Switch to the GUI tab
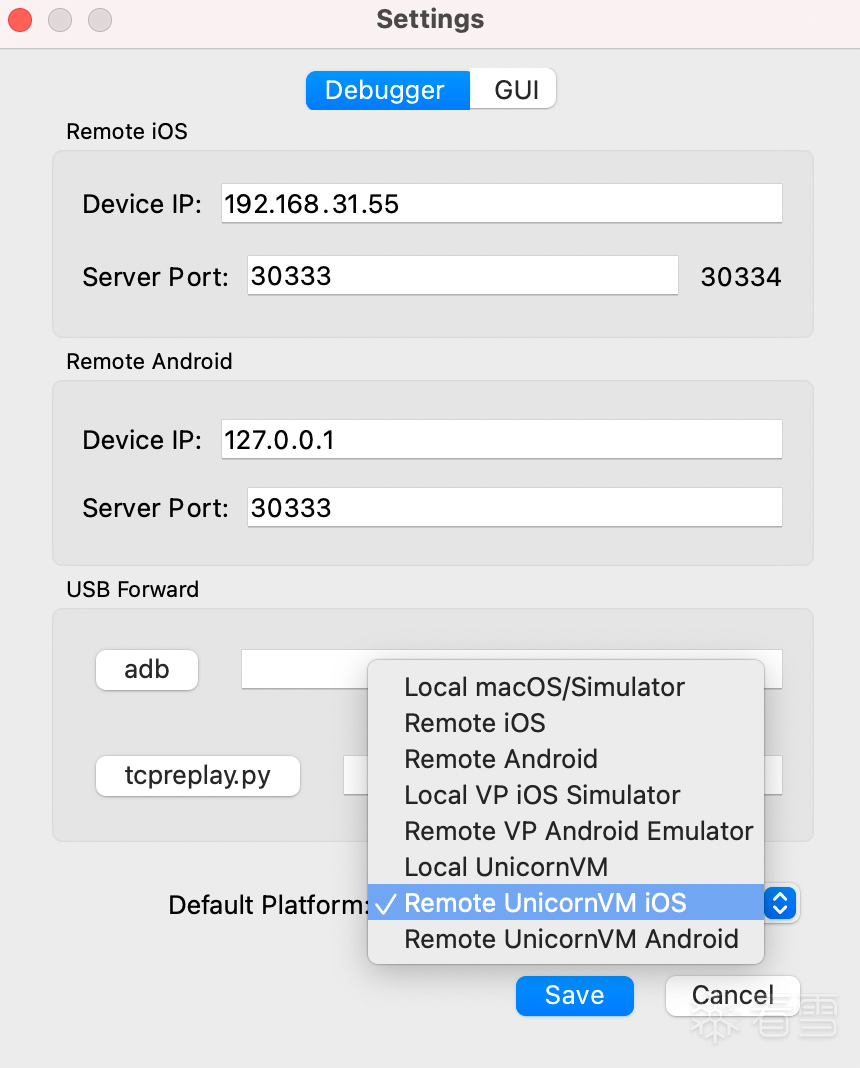860x1068 pixels. (516, 90)
